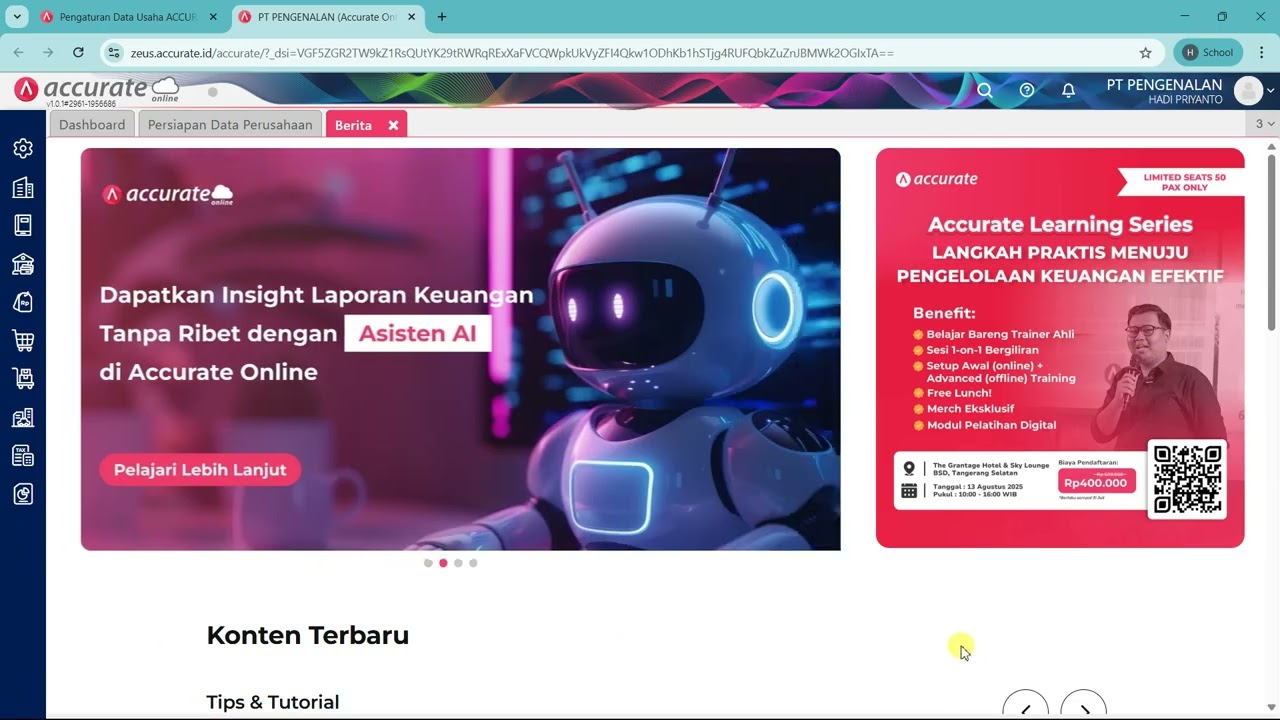
Task: Click the page vertical scrollbar thumb
Action: point(1272,242)
